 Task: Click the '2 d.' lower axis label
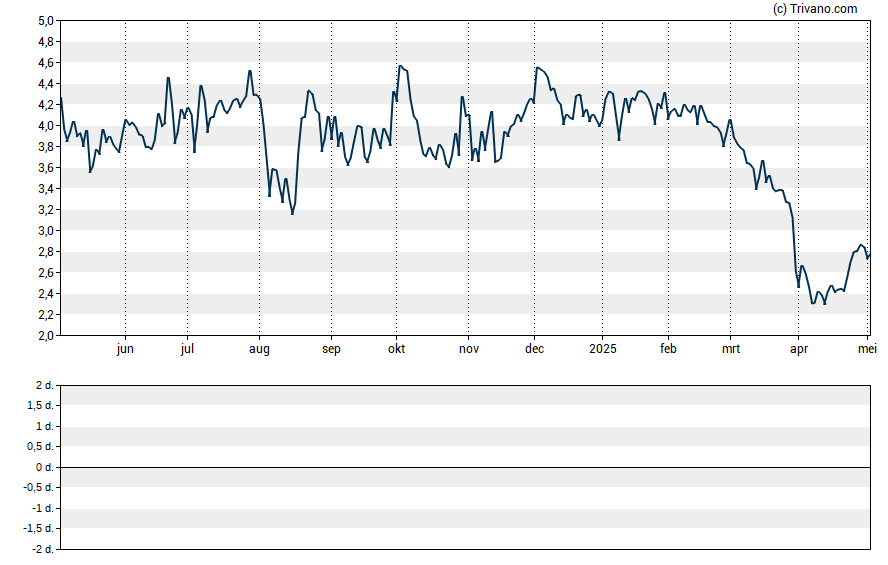click(45, 386)
